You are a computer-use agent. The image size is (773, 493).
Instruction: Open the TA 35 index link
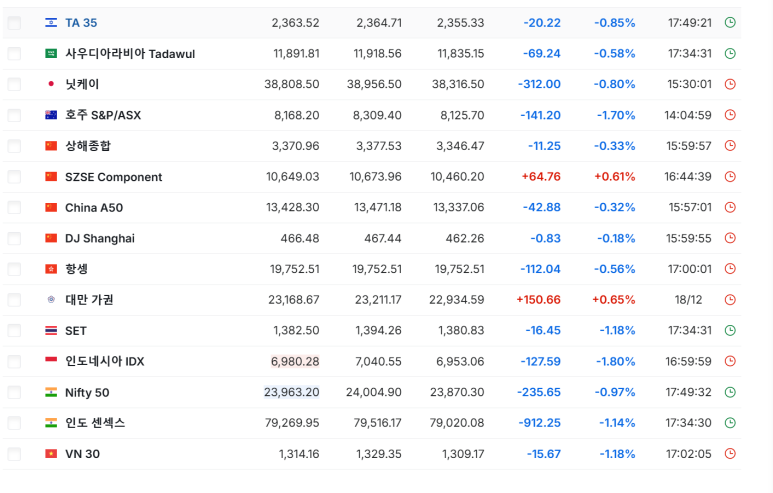pyautogui.click(x=81, y=23)
